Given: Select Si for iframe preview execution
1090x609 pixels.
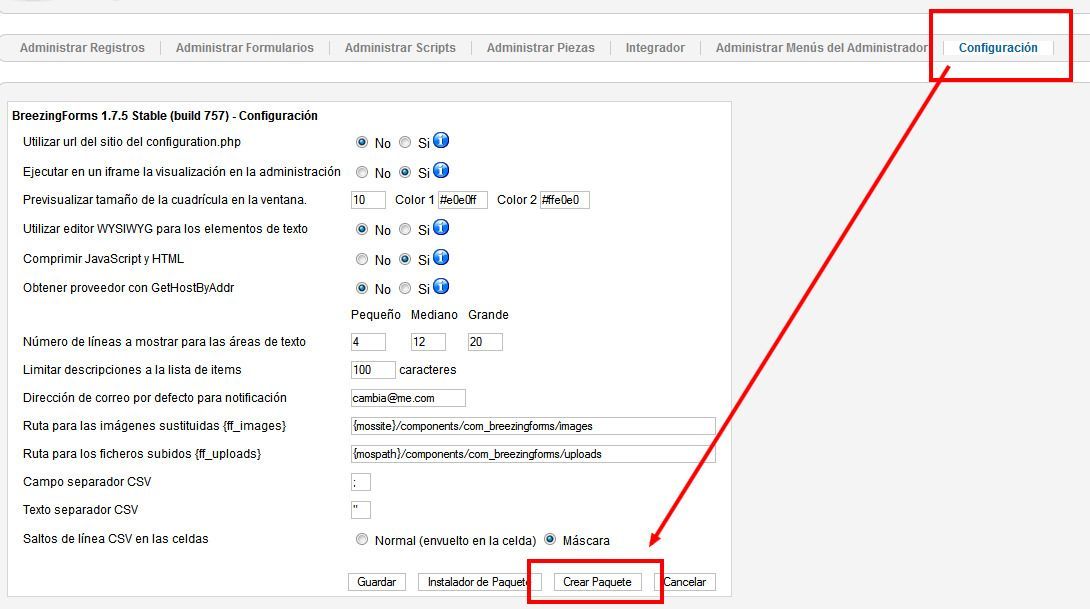Looking at the screenshot, I should 405,172.
